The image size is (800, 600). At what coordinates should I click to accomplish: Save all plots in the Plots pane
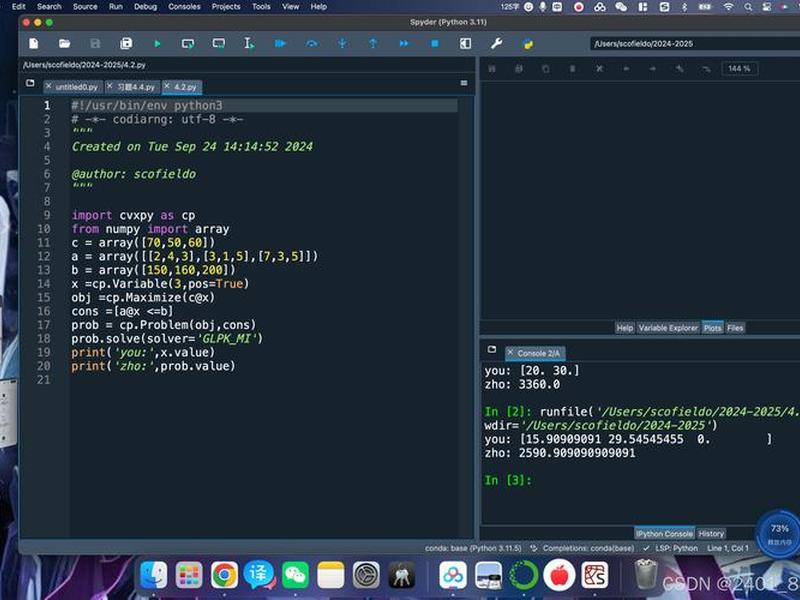tap(518, 68)
